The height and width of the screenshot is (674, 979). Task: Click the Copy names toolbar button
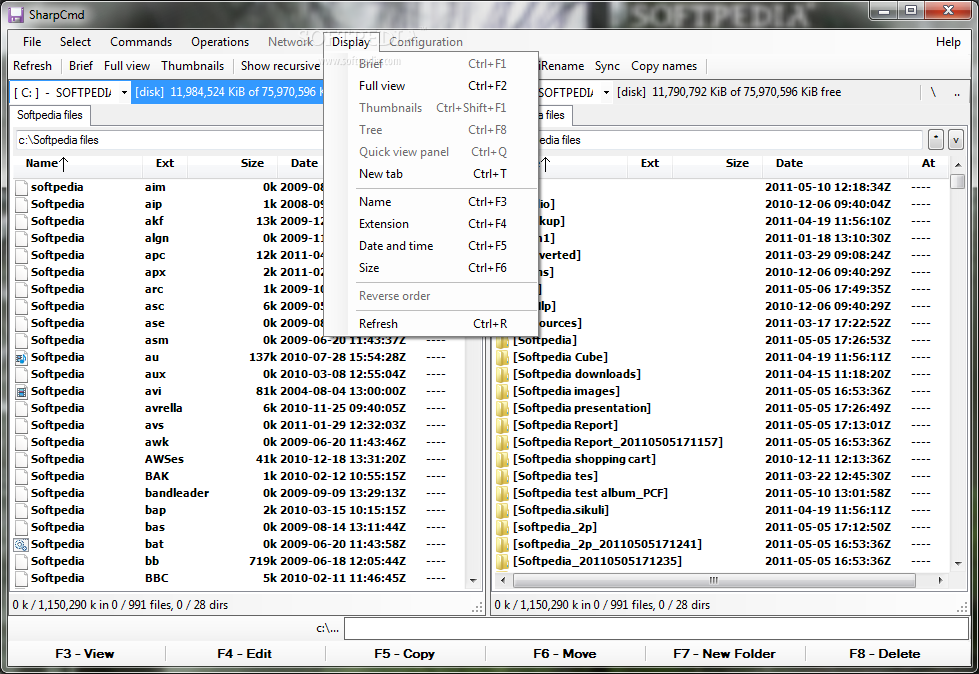tap(664, 66)
